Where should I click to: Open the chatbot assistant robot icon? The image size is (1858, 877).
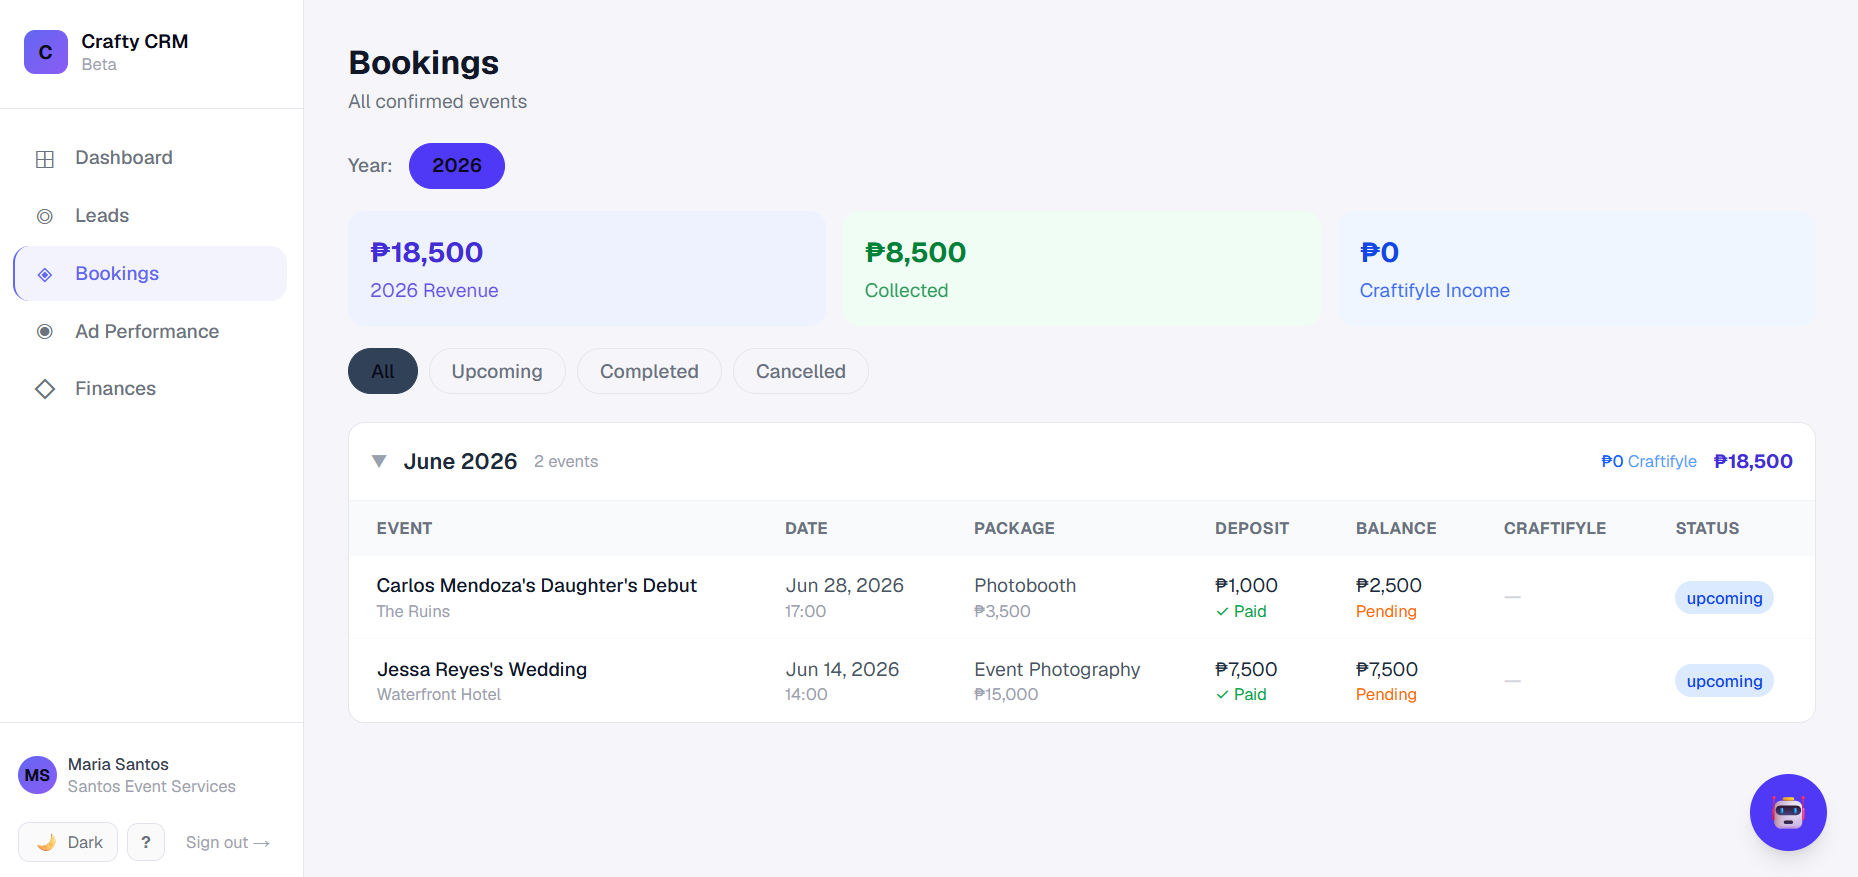[x=1788, y=812]
